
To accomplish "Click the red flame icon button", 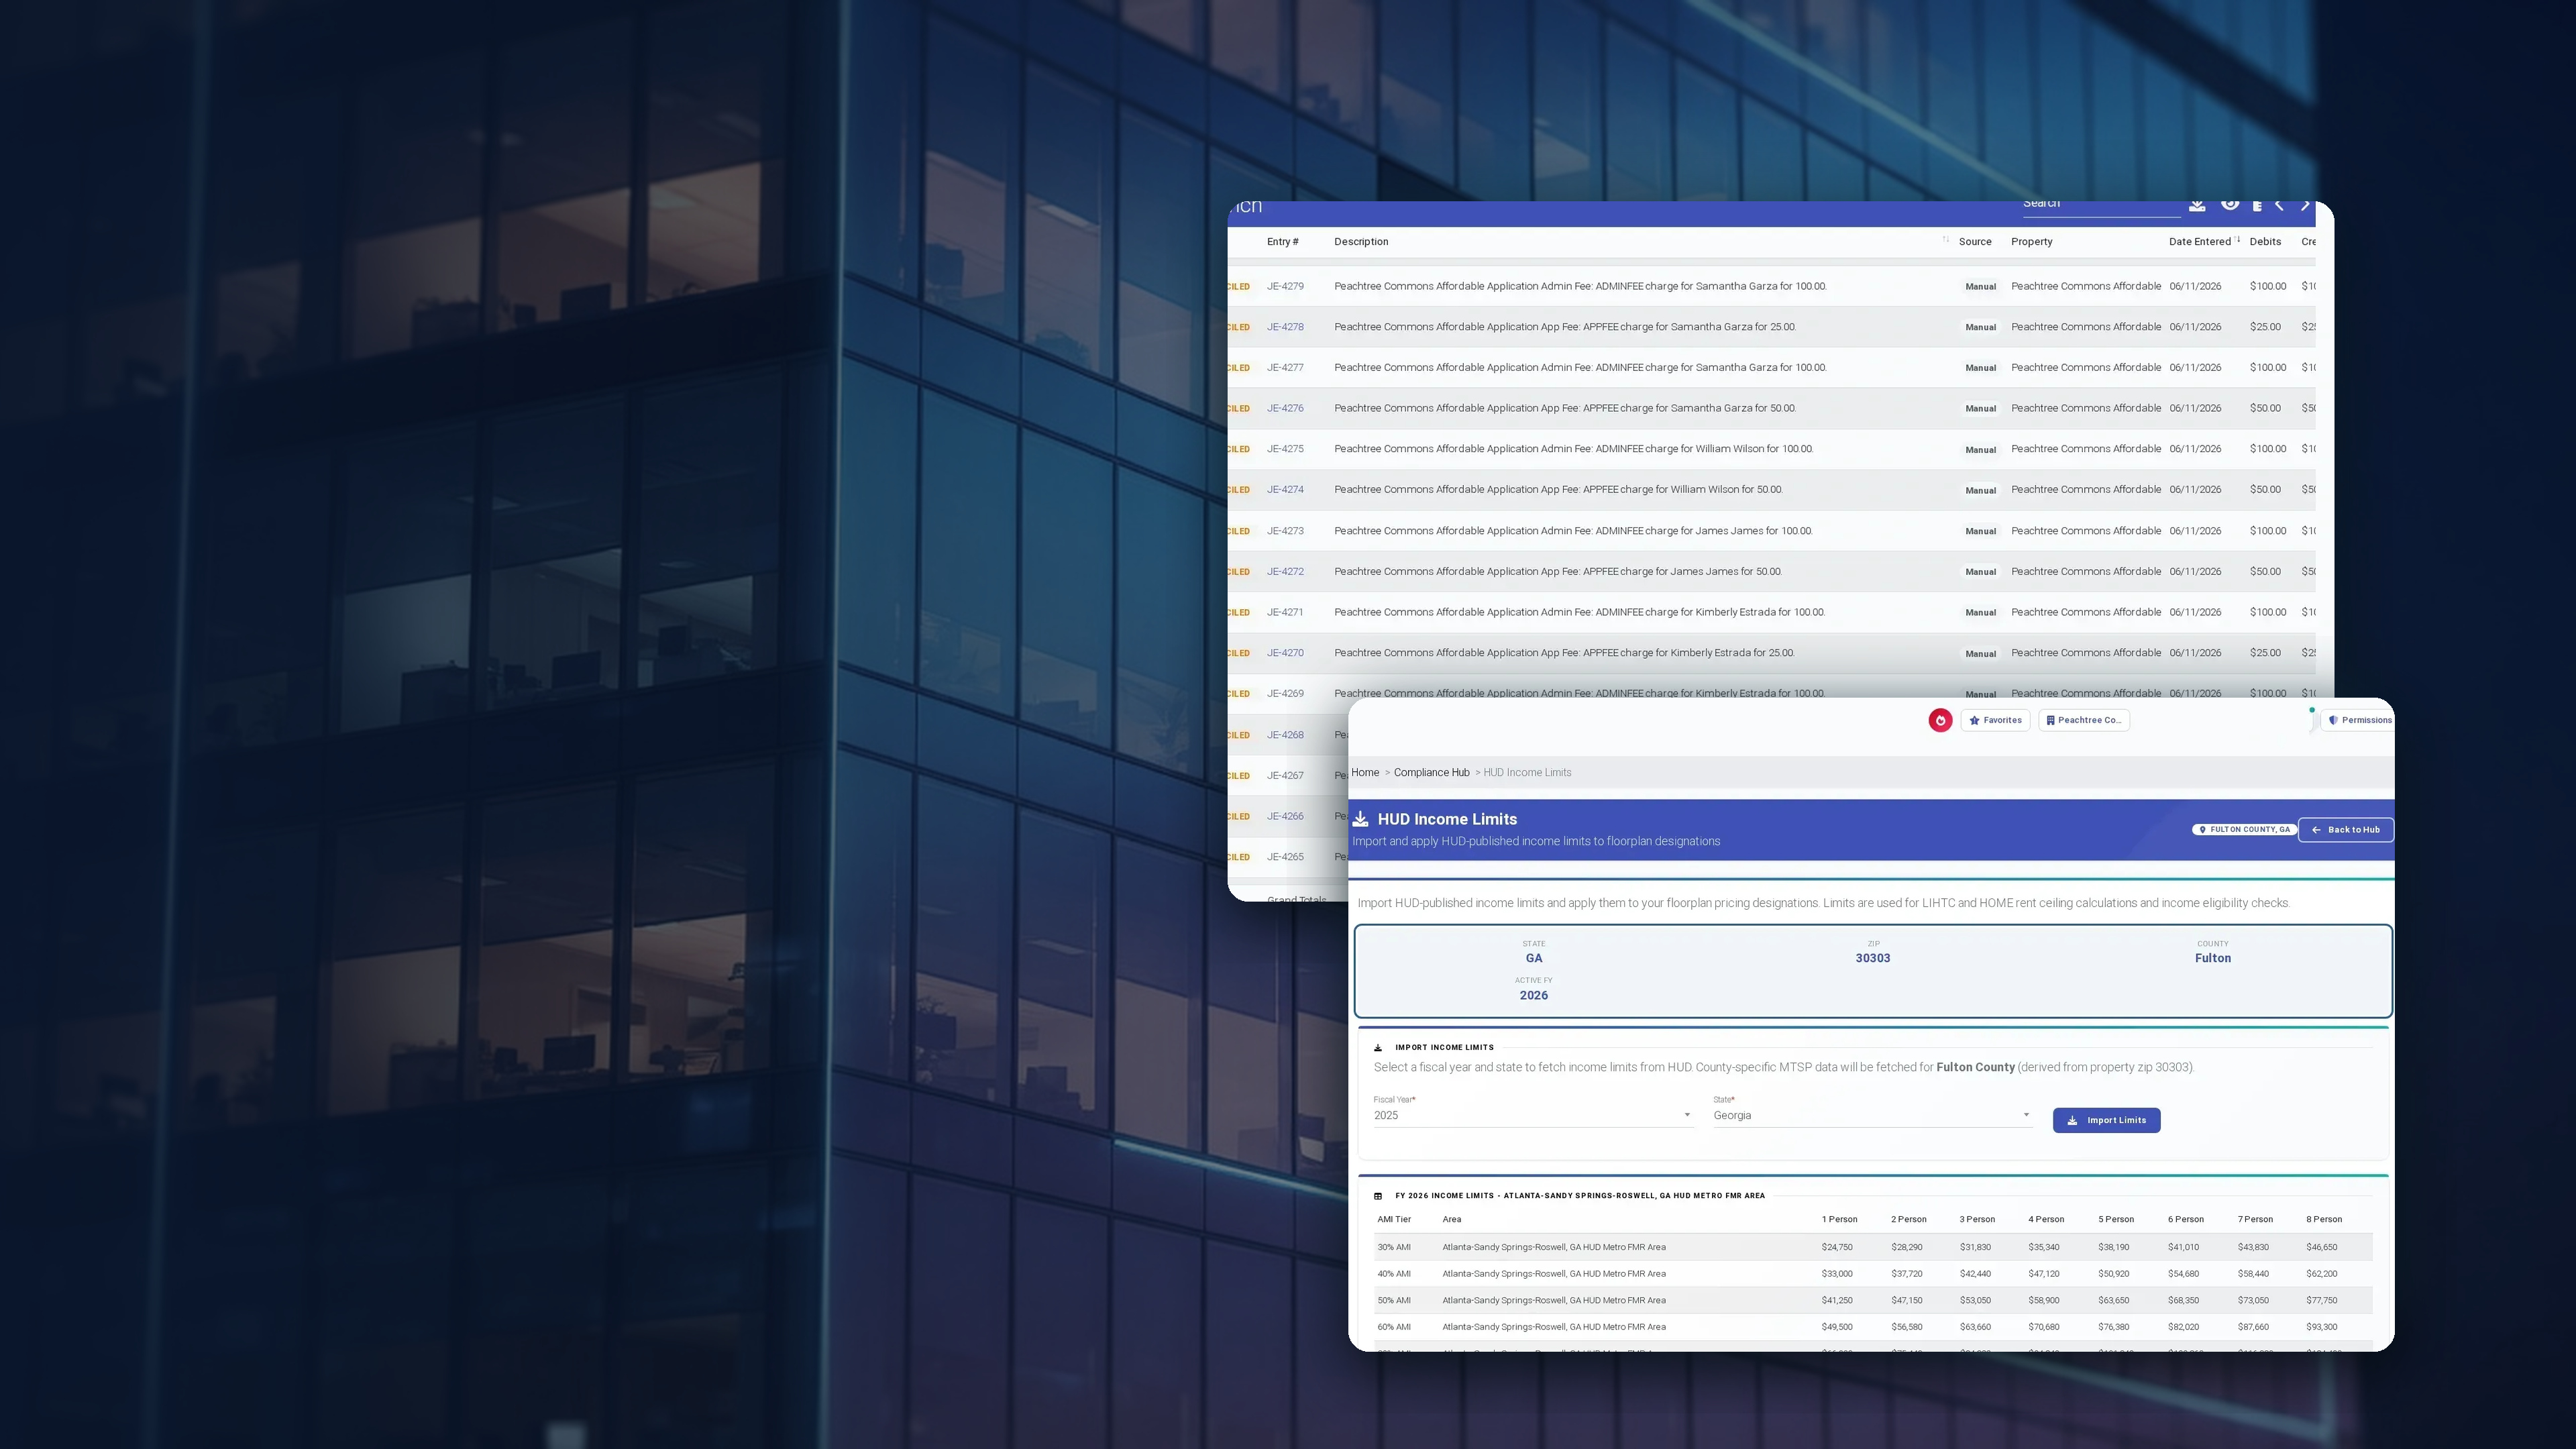I will (x=1940, y=720).
